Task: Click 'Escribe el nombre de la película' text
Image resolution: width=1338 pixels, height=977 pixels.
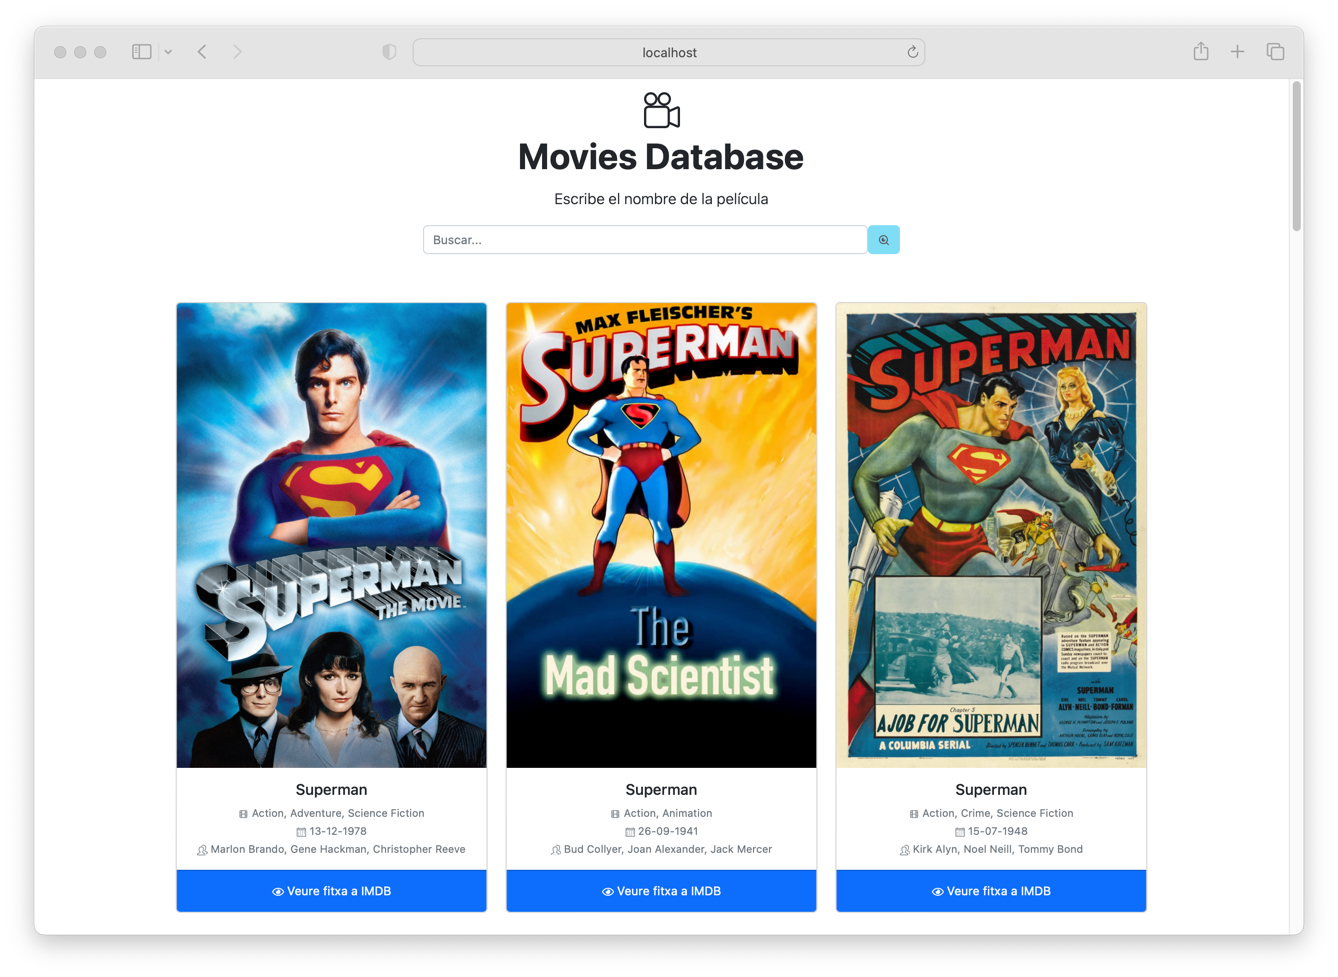Action: point(661,199)
